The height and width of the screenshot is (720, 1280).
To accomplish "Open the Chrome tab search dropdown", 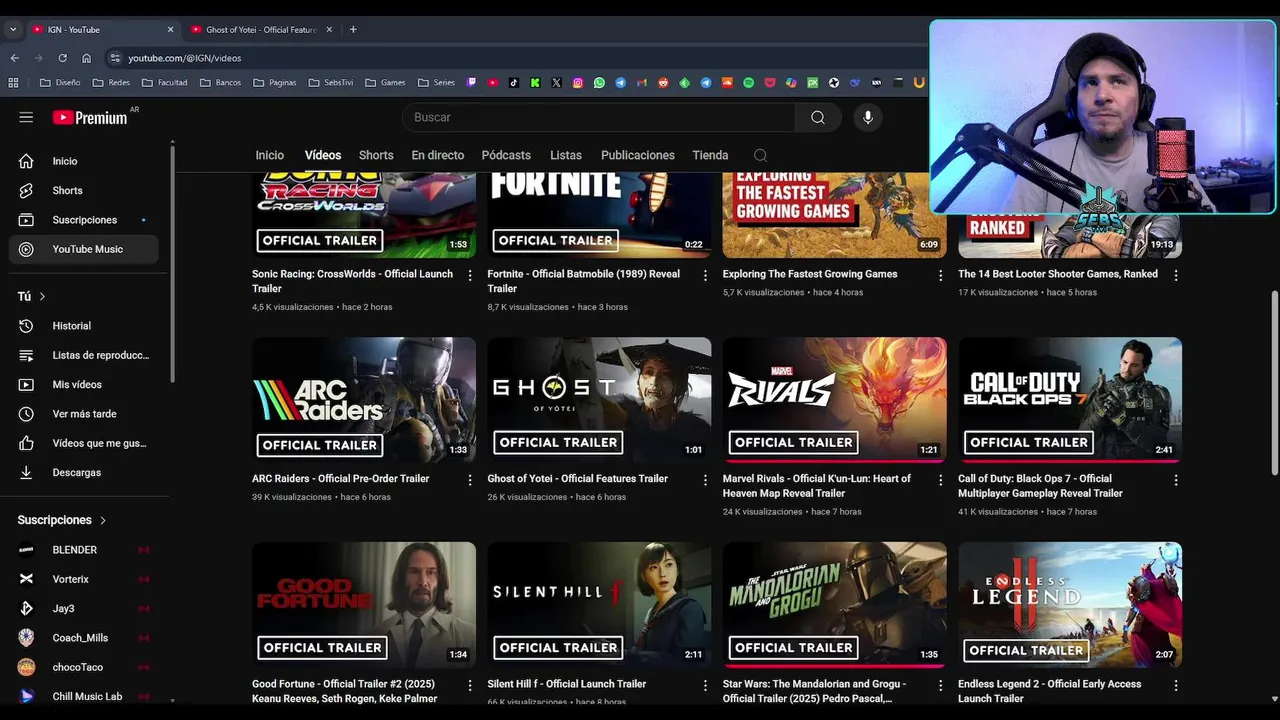I will [13, 30].
